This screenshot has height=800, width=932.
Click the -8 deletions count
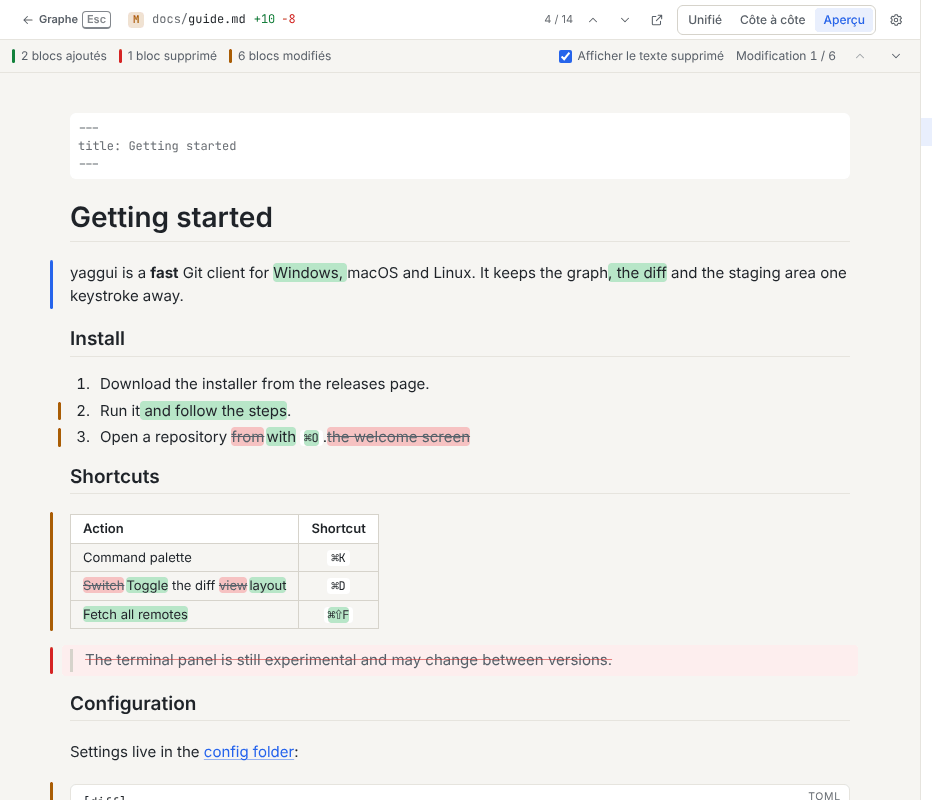click(x=289, y=20)
